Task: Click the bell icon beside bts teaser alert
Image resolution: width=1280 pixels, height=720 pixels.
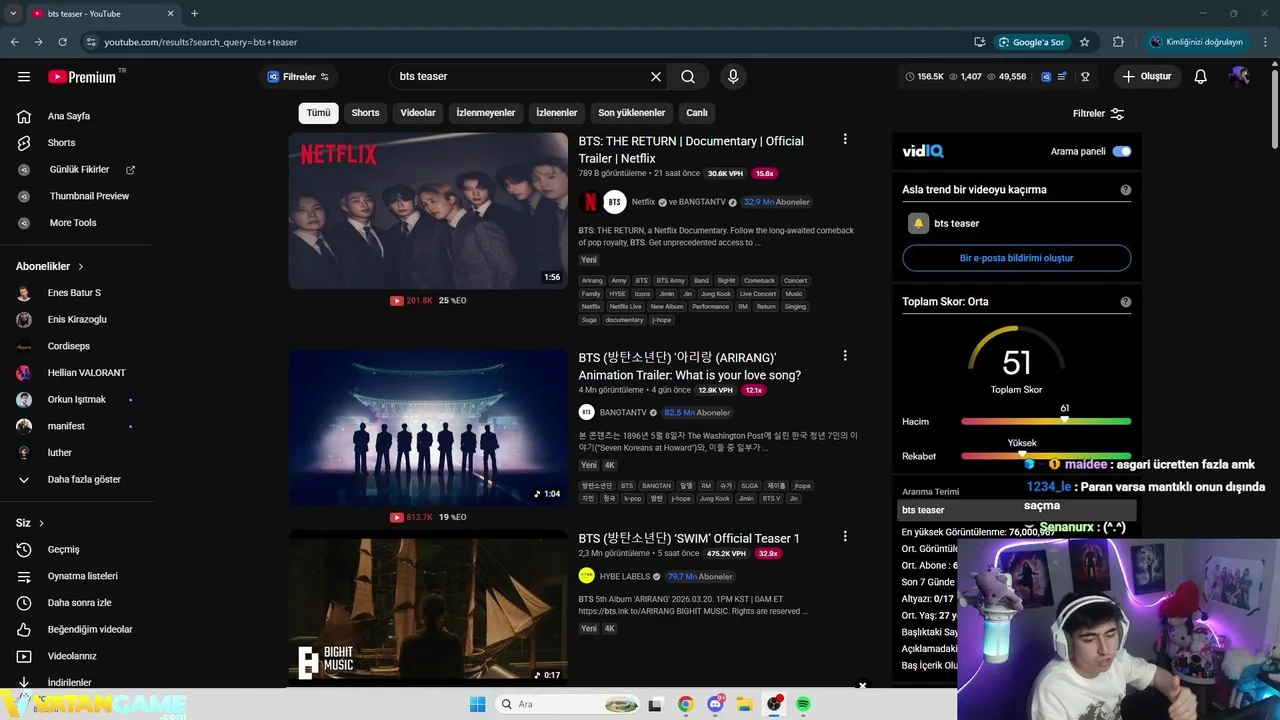Action: [918, 223]
